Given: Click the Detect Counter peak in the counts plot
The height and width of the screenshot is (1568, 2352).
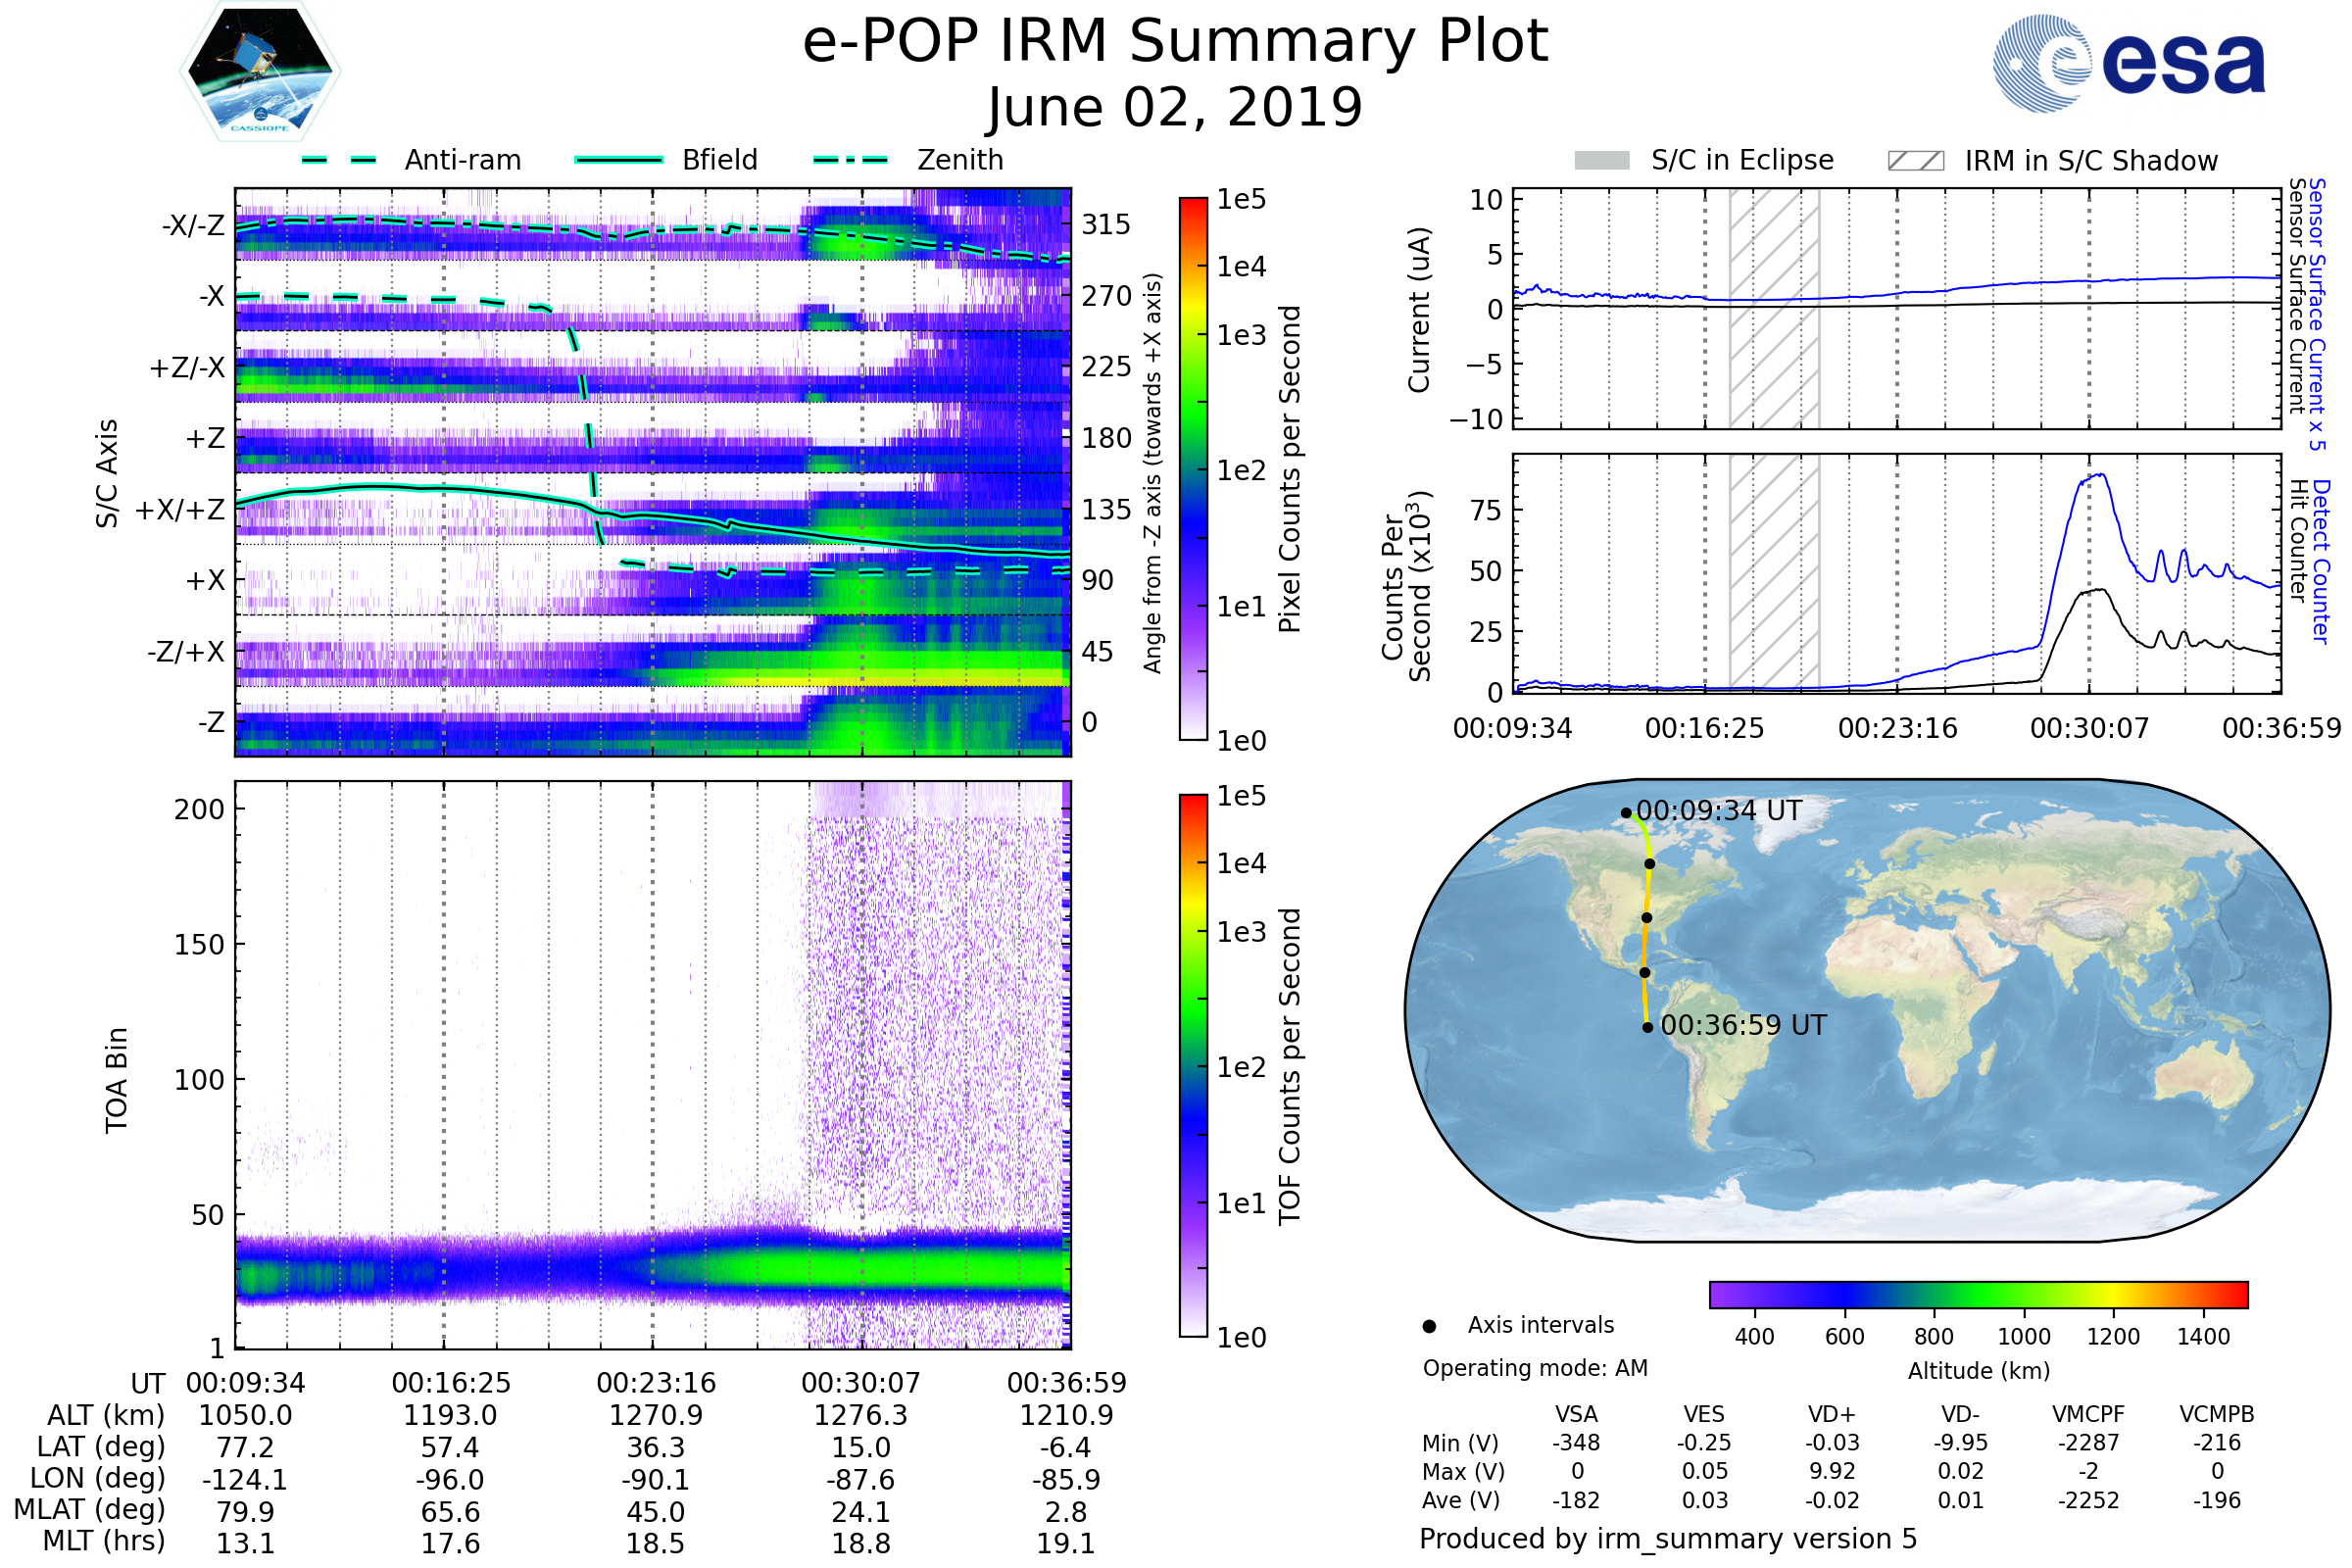Looking at the screenshot, I should pyautogui.click(x=2100, y=476).
